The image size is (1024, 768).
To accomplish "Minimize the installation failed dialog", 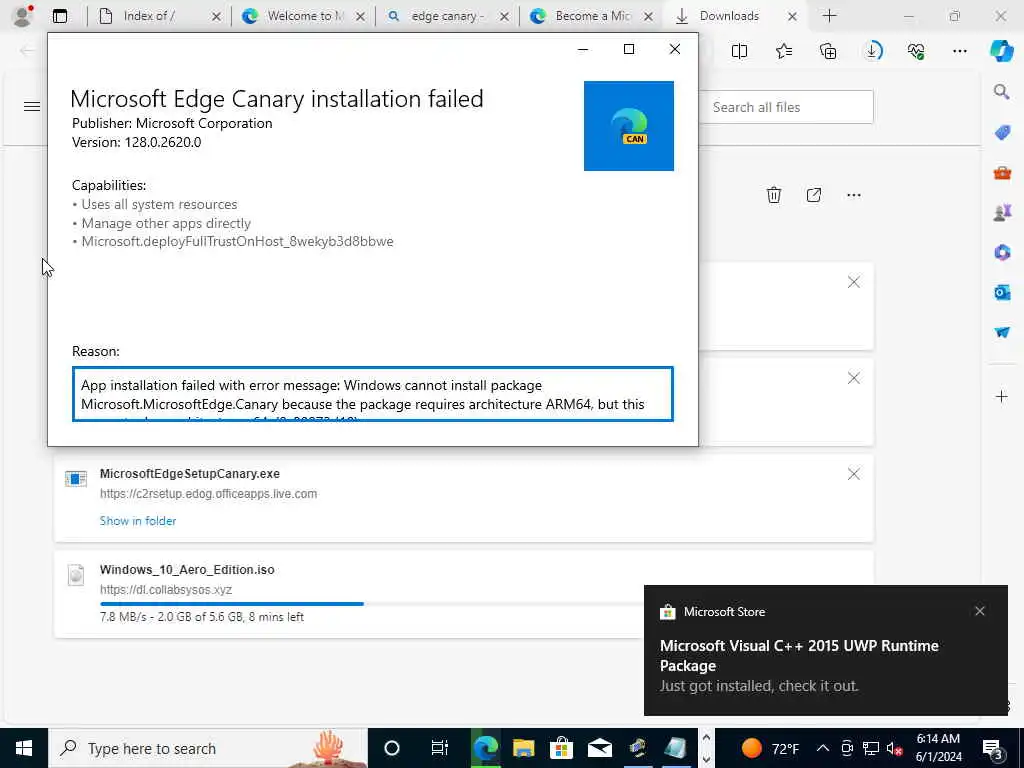I will pyautogui.click(x=583, y=49).
